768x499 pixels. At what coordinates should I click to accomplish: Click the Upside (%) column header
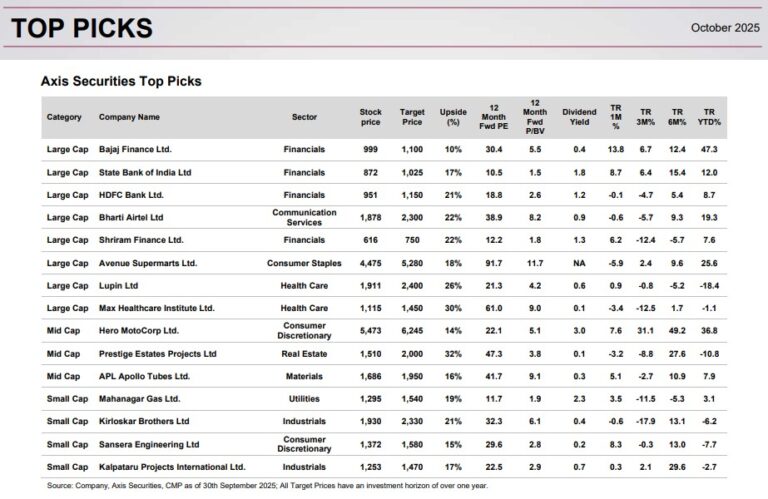(x=453, y=117)
